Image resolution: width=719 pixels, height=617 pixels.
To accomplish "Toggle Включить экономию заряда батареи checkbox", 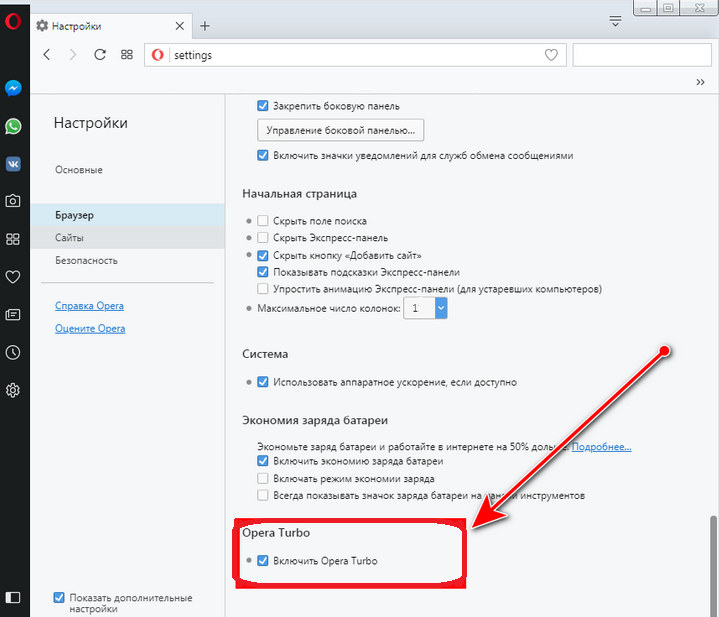I will (x=263, y=461).
